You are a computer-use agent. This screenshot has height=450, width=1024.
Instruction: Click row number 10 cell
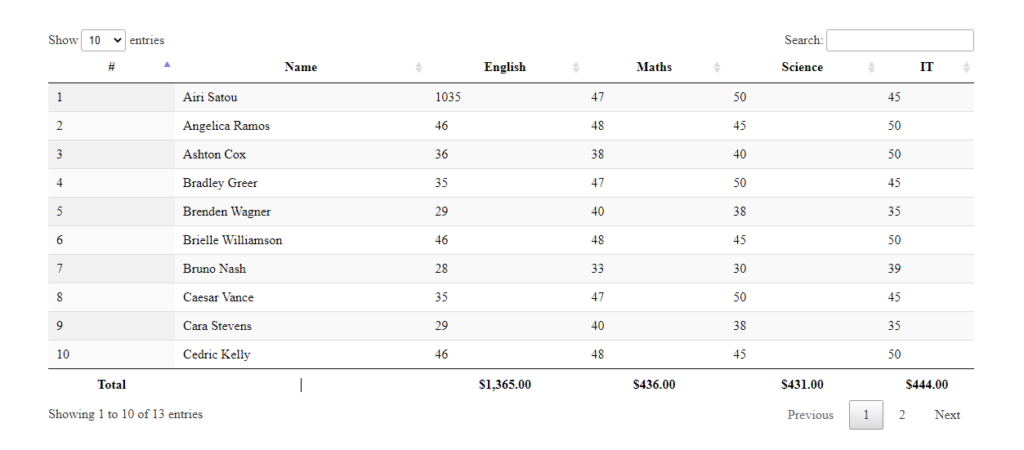112,355
